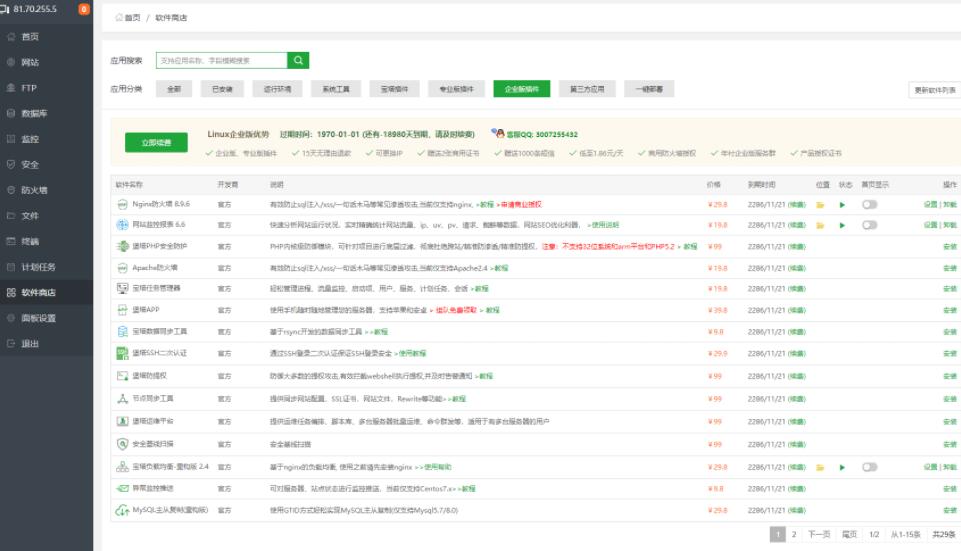Click the 安全基线扫描 plugin name

[x=153, y=444]
